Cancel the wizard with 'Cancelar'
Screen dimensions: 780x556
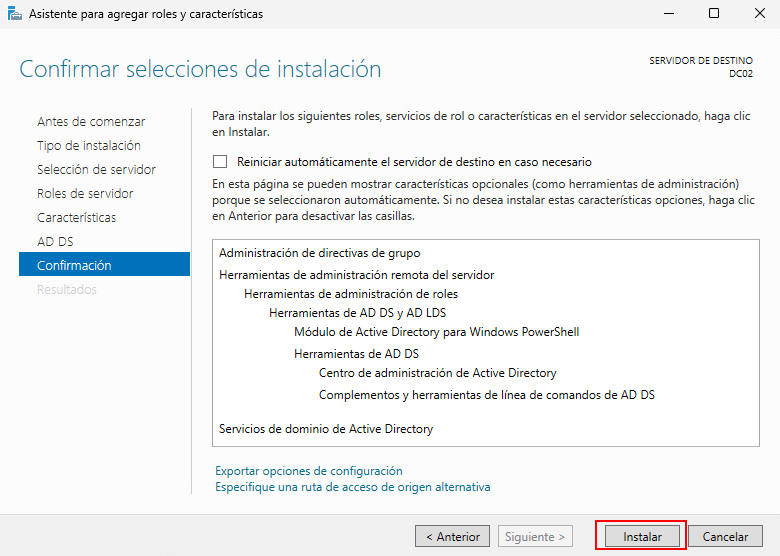725,537
